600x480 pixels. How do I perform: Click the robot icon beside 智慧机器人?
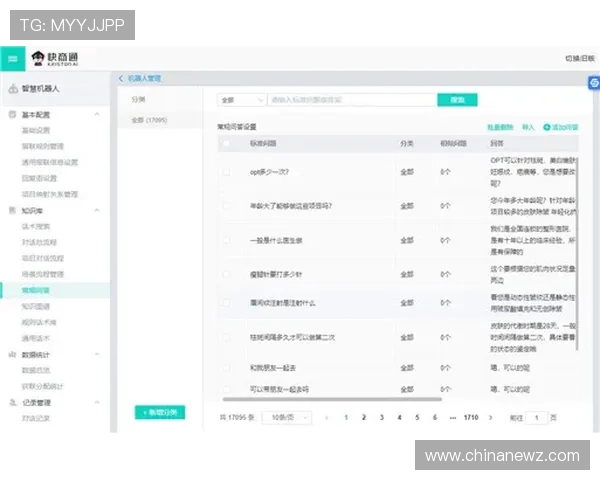(x=13, y=89)
